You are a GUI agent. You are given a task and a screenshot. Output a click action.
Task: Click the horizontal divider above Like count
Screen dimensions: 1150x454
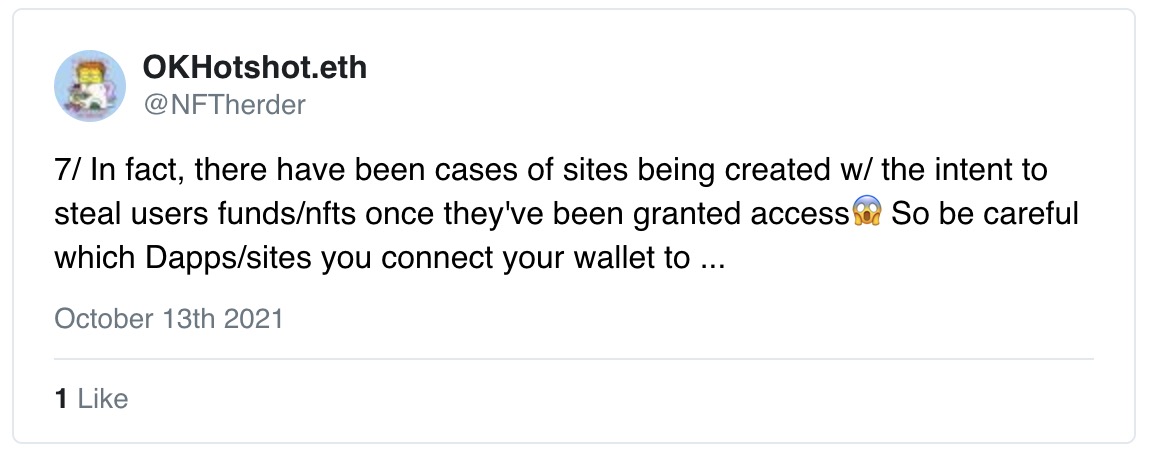tap(574, 359)
